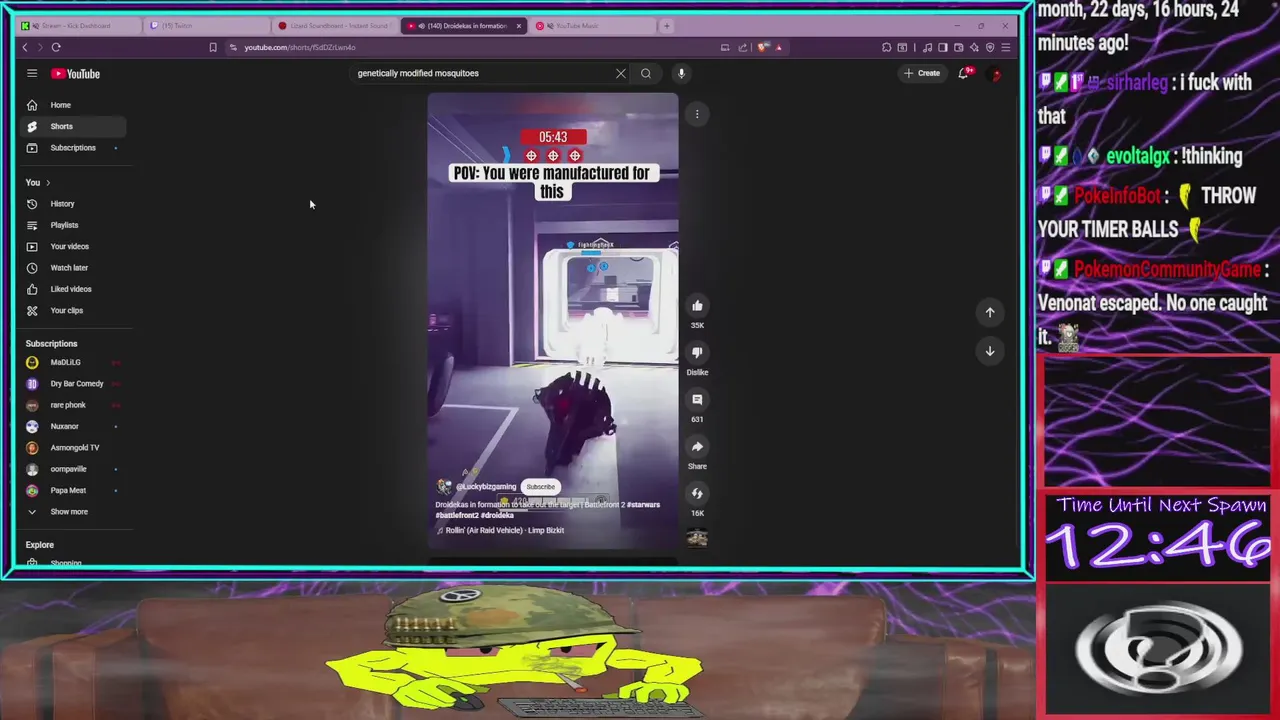
Task: Open Short's three-dot more options
Action: pyautogui.click(x=697, y=114)
